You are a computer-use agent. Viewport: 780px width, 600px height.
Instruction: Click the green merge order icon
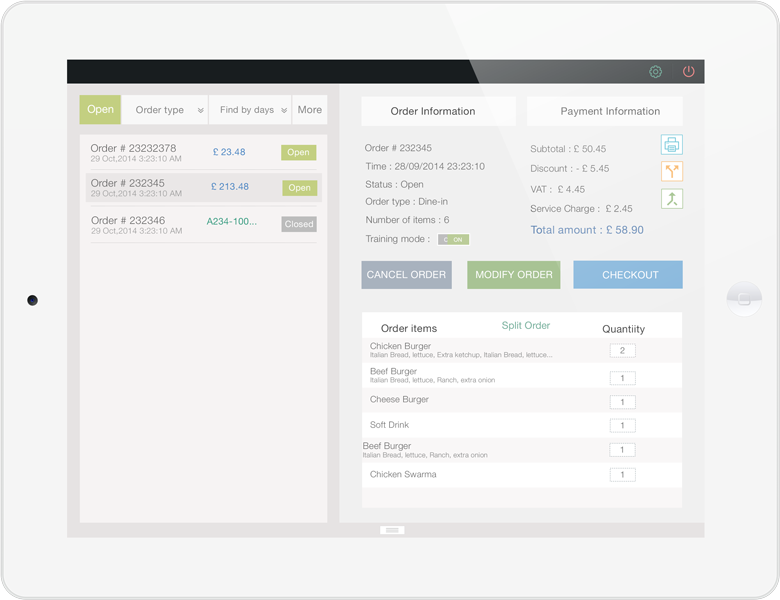(x=672, y=199)
